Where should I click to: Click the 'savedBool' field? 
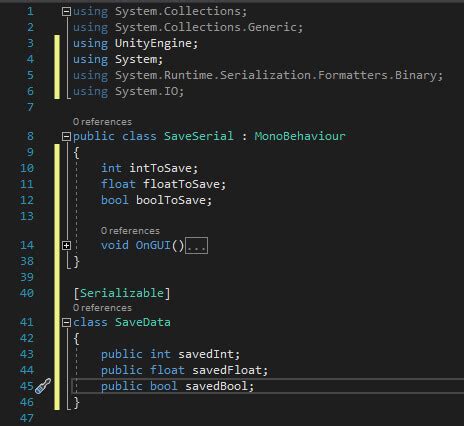click(216, 386)
